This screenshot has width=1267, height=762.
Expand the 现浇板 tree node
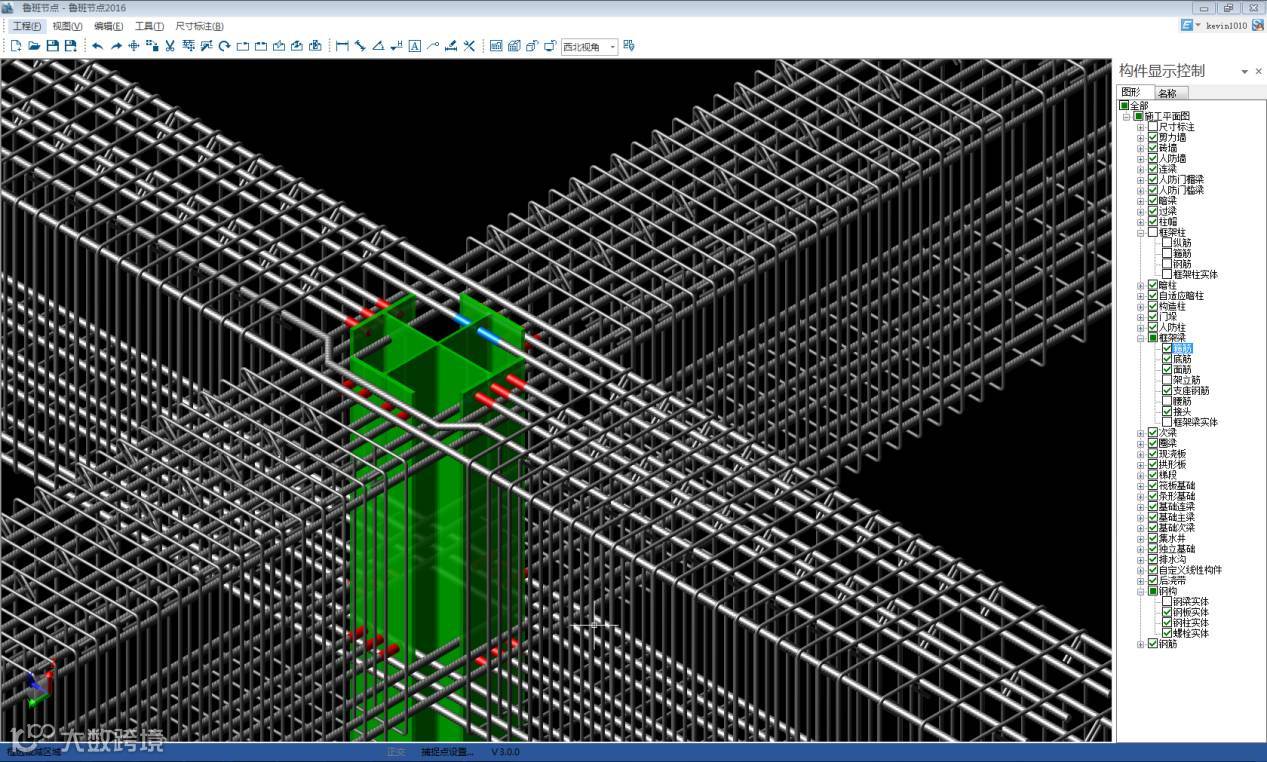[x=1140, y=454]
